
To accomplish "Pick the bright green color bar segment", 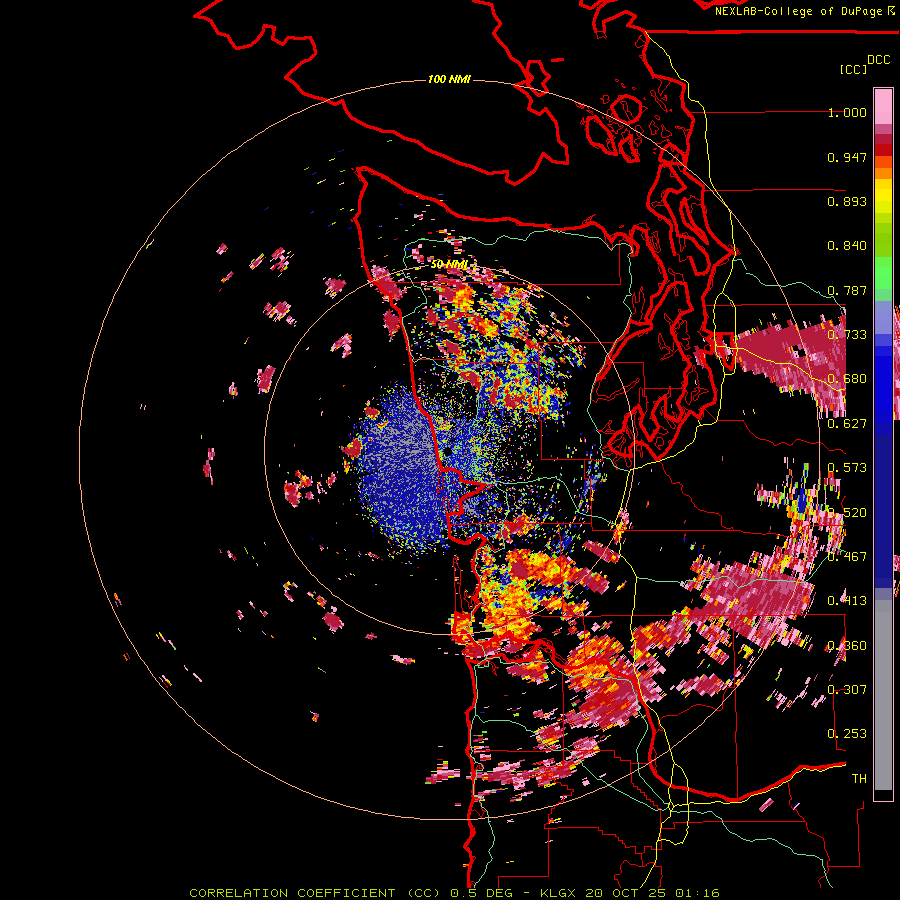I will (x=883, y=273).
